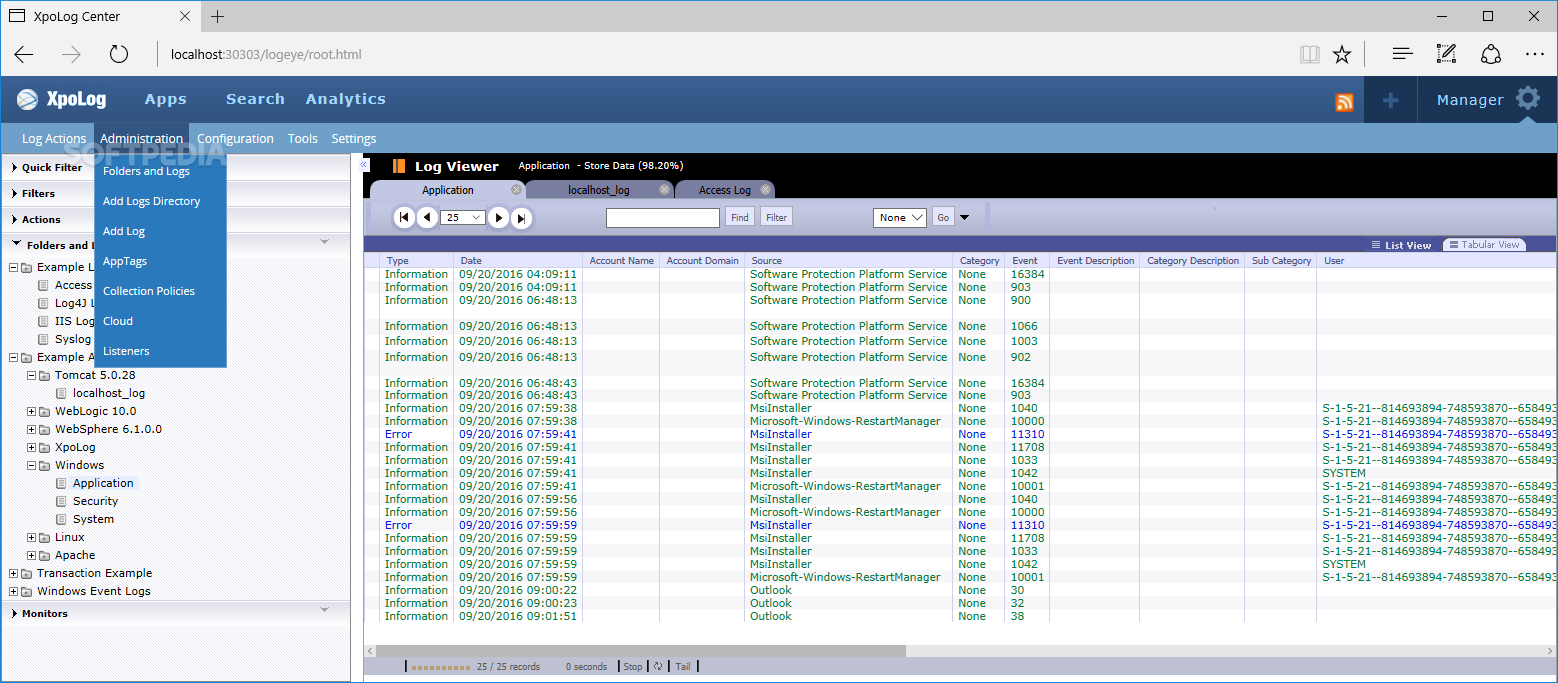This screenshot has width=1558, height=683.
Task: Open the black arrow menu beside Go
Action: tap(964, 217)
